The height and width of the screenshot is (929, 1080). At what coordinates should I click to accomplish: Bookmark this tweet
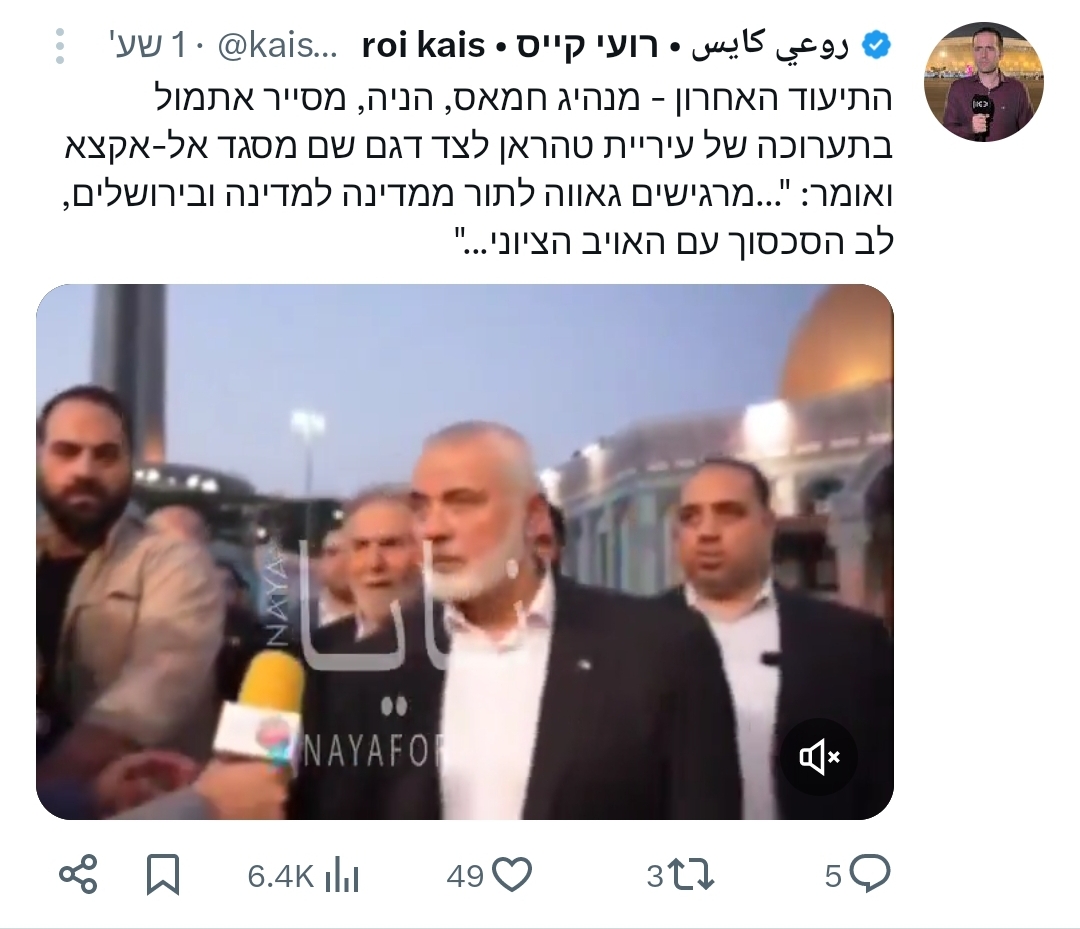(x=163, y=875)
